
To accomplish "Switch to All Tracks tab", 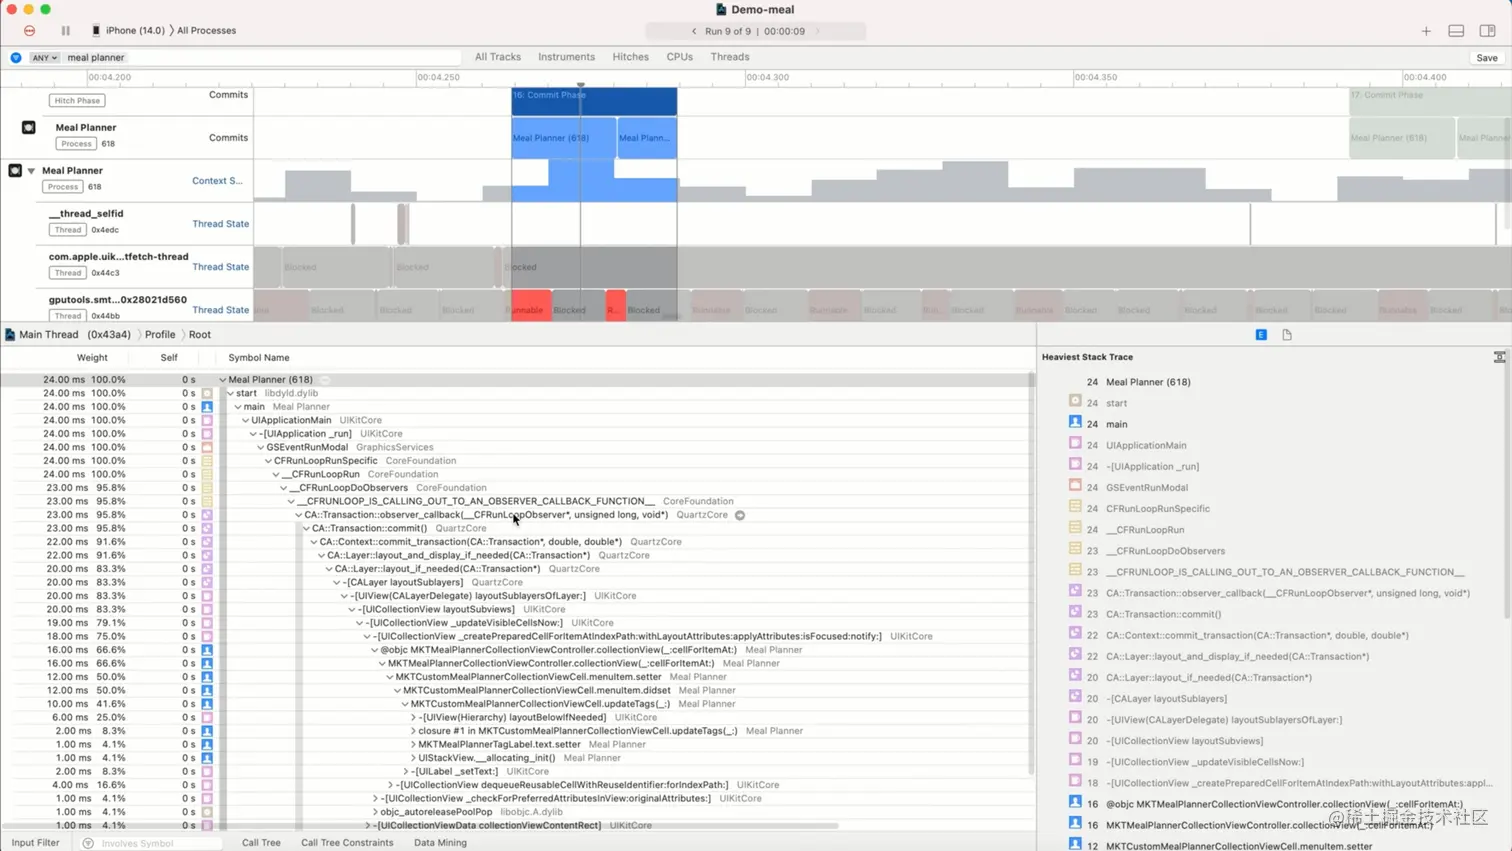I will (498, 57).
